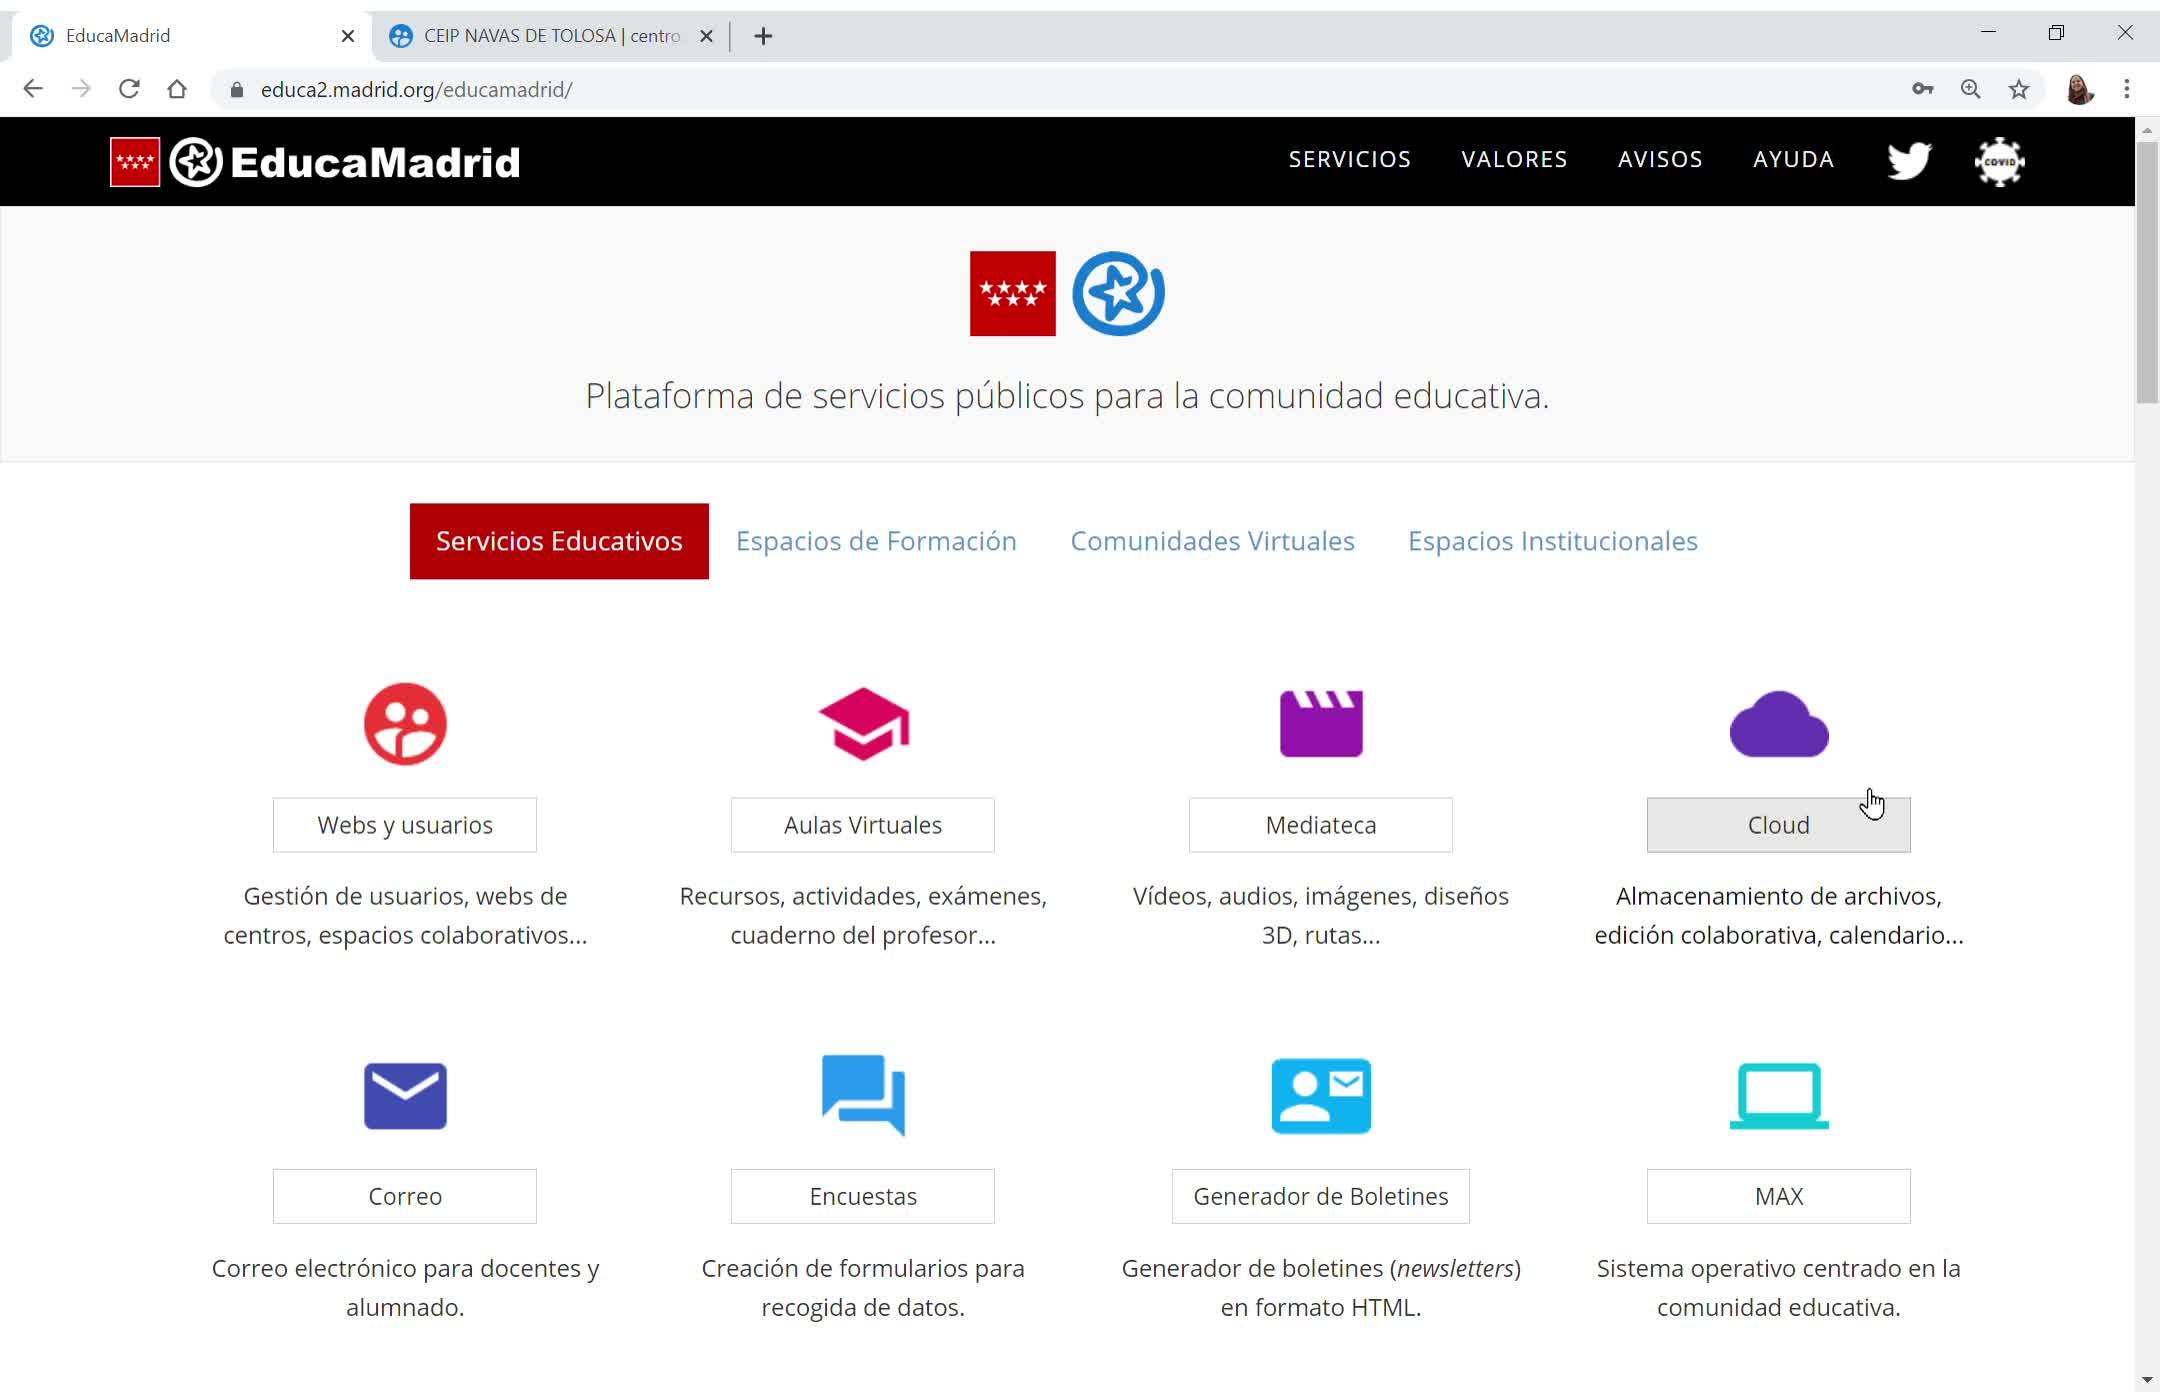
Task: Click the page vertical scrollbar thumb
Action: click(2146, 270)
